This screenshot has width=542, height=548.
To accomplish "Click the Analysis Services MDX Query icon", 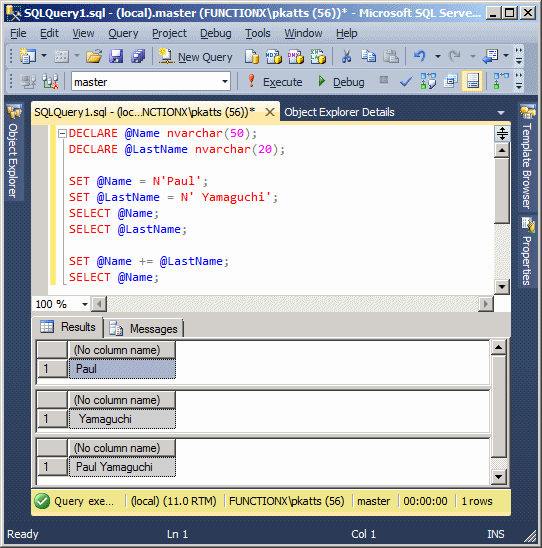I will pos(274,57).
